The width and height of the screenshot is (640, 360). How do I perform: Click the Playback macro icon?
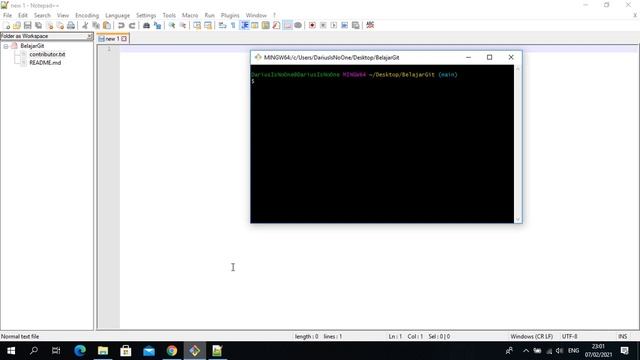point(333,25)
